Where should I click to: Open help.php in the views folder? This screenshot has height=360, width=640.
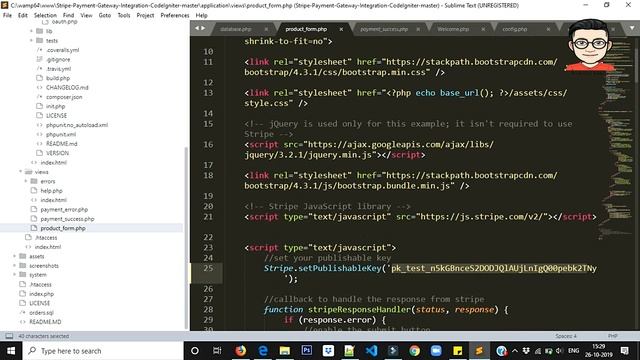click(x=51, y=191)
